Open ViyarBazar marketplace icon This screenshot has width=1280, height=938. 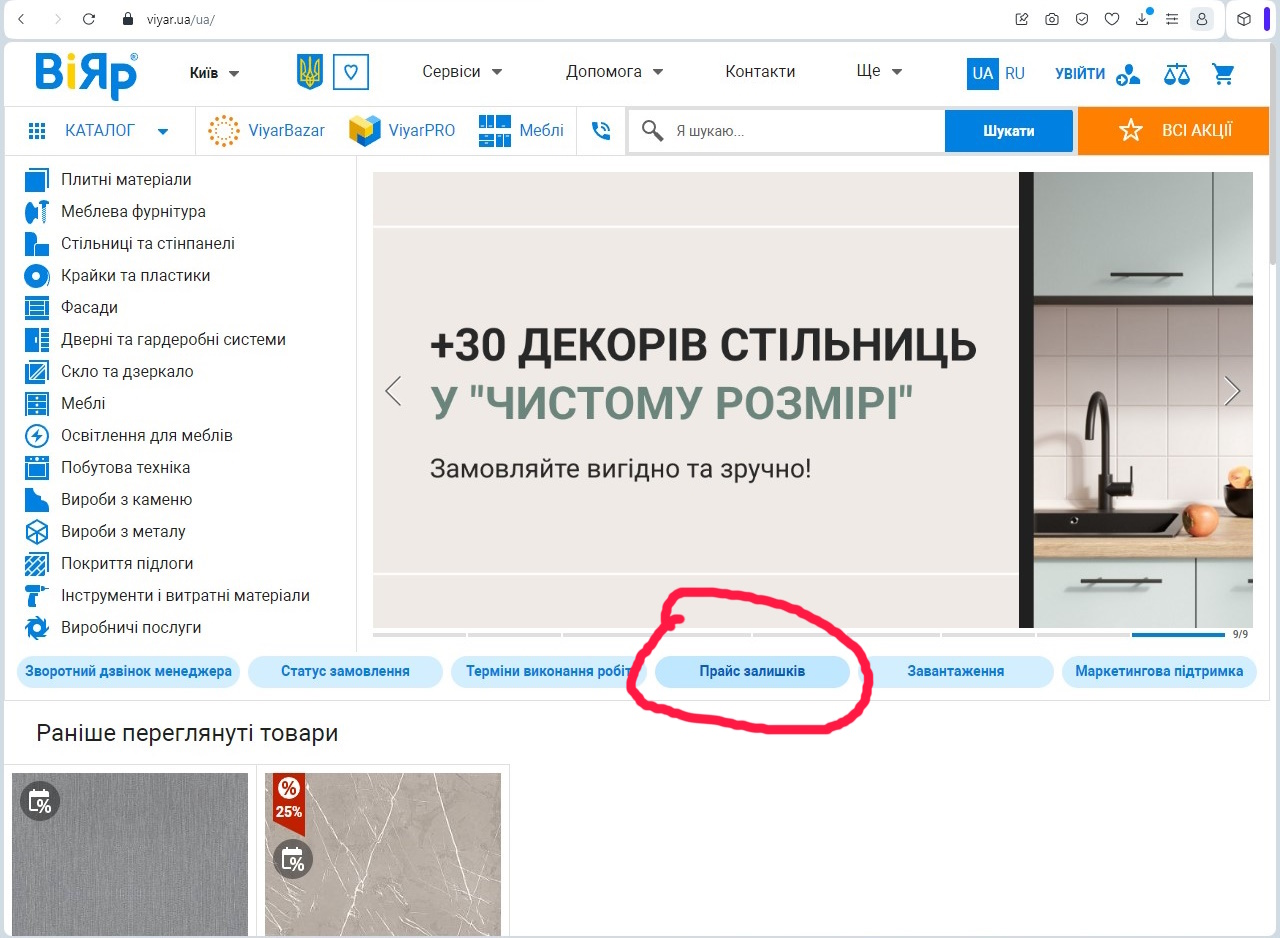point(224,131)
